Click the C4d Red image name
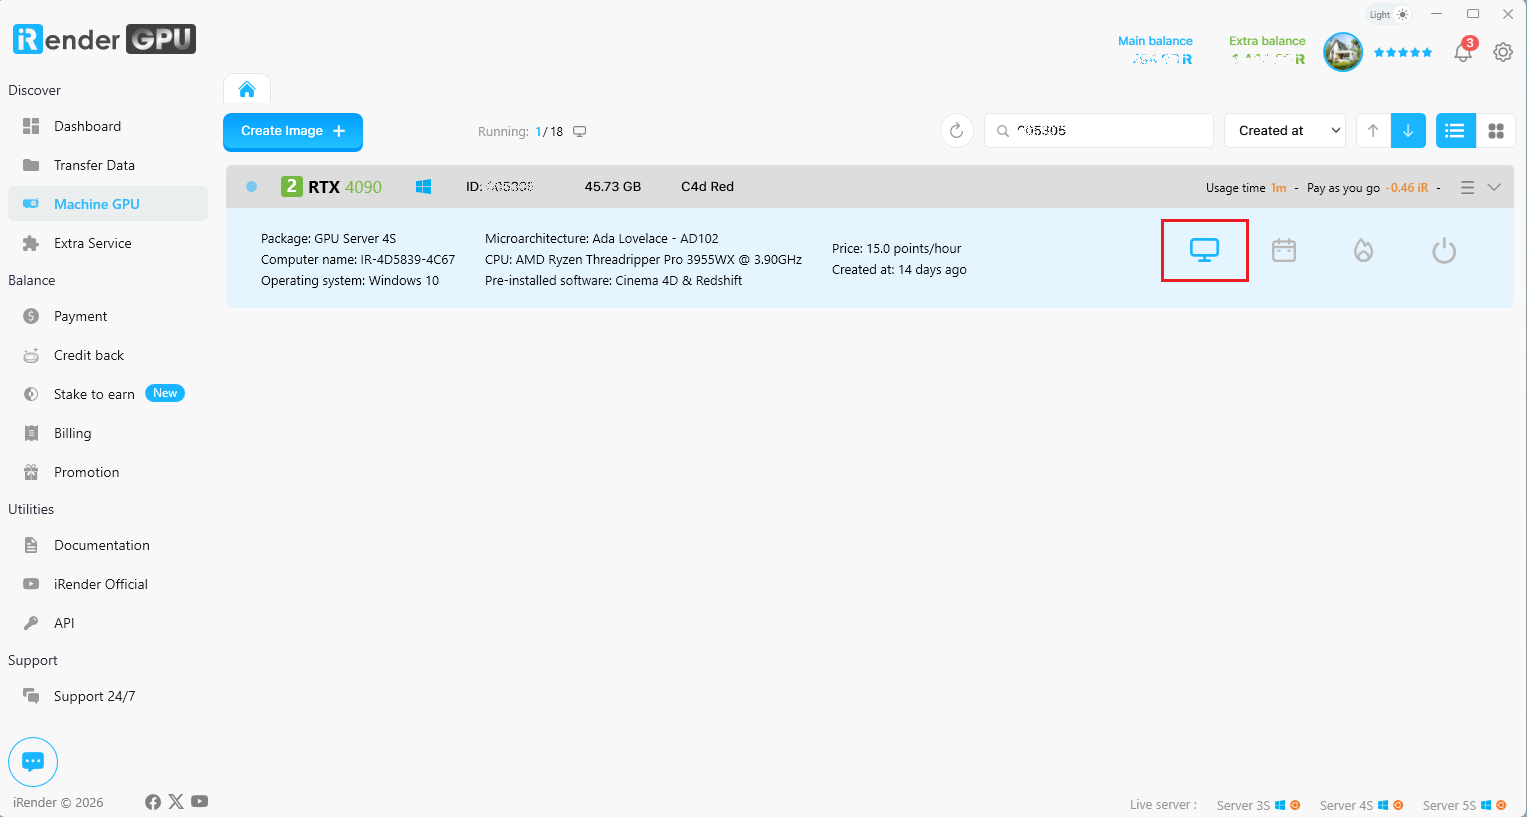1527x817 pixels. (708, 187)
